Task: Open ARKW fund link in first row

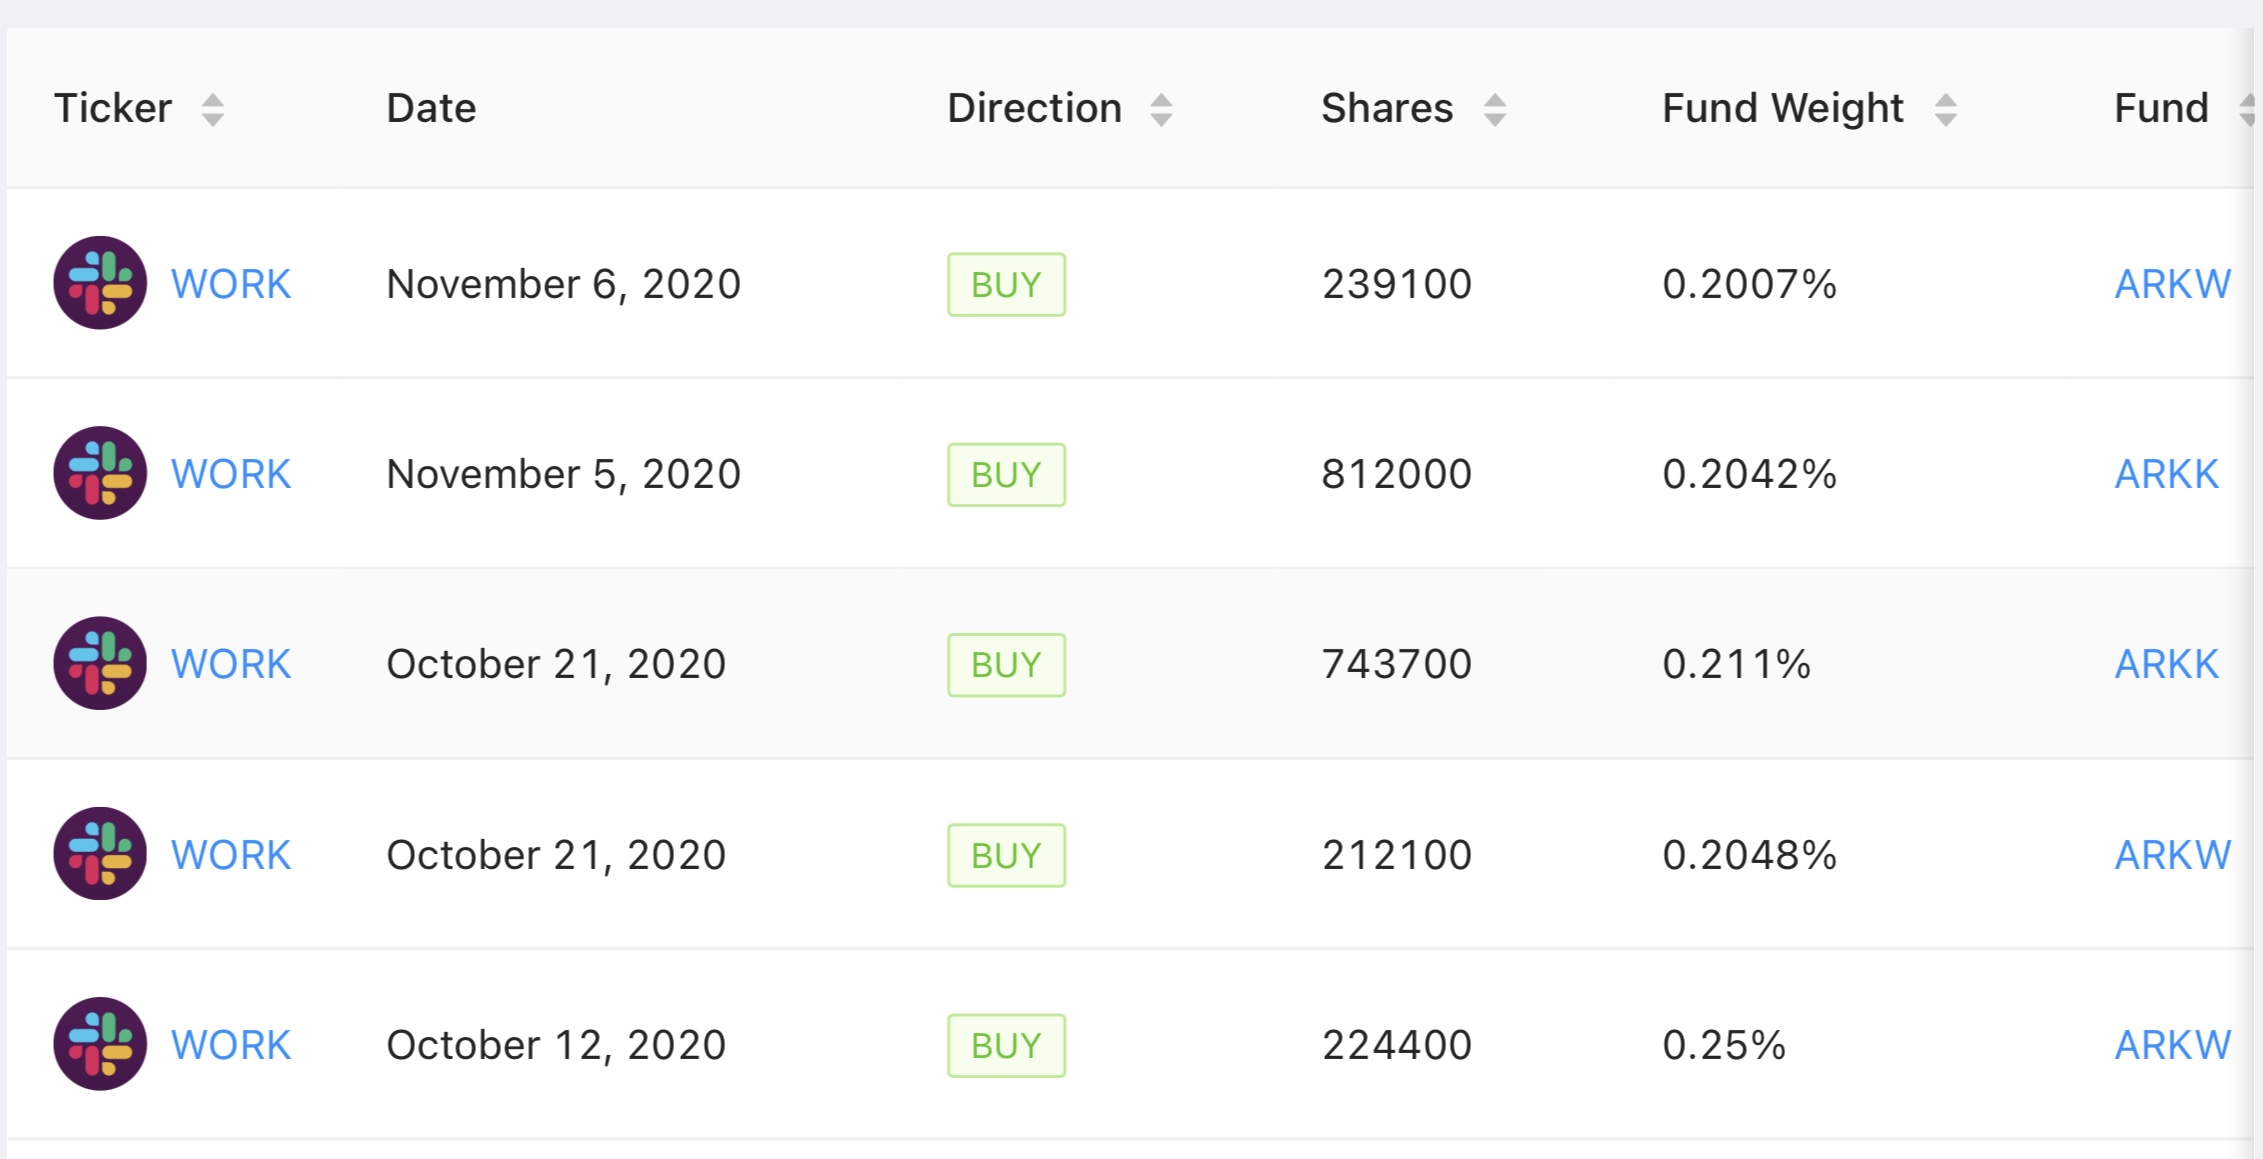Action: coord(2172,284)
